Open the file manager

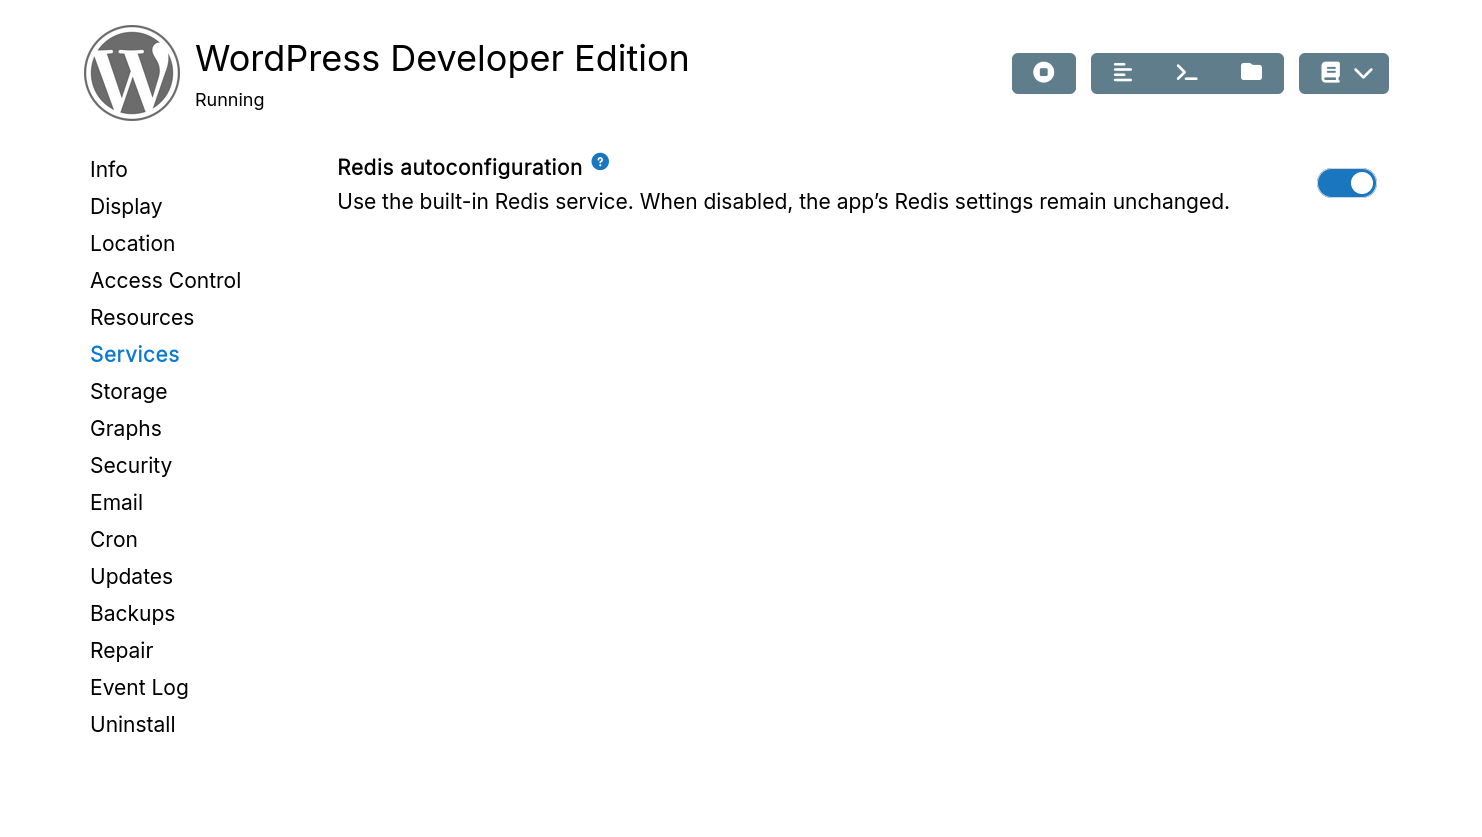[x=1251, y=73]
